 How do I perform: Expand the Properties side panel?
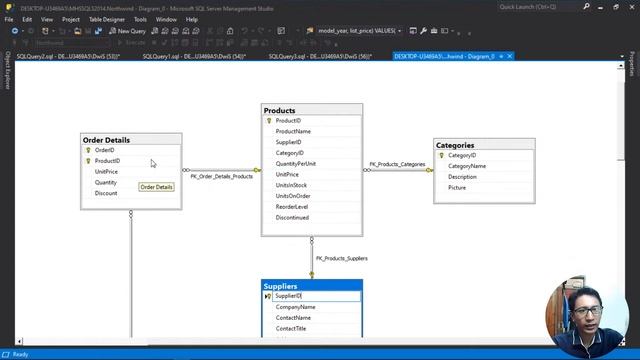click(632, 64)
